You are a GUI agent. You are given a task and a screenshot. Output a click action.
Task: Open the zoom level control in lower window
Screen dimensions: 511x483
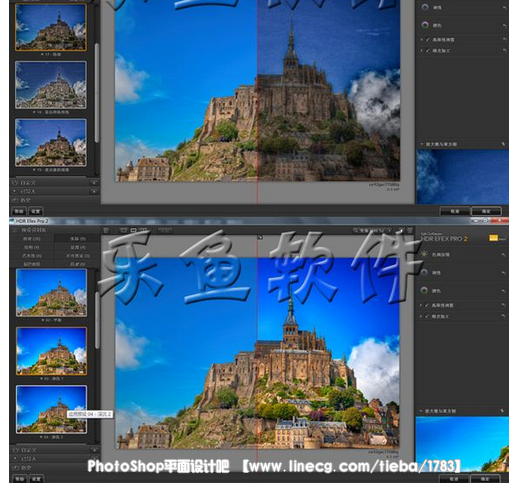[x=372, y=231]
